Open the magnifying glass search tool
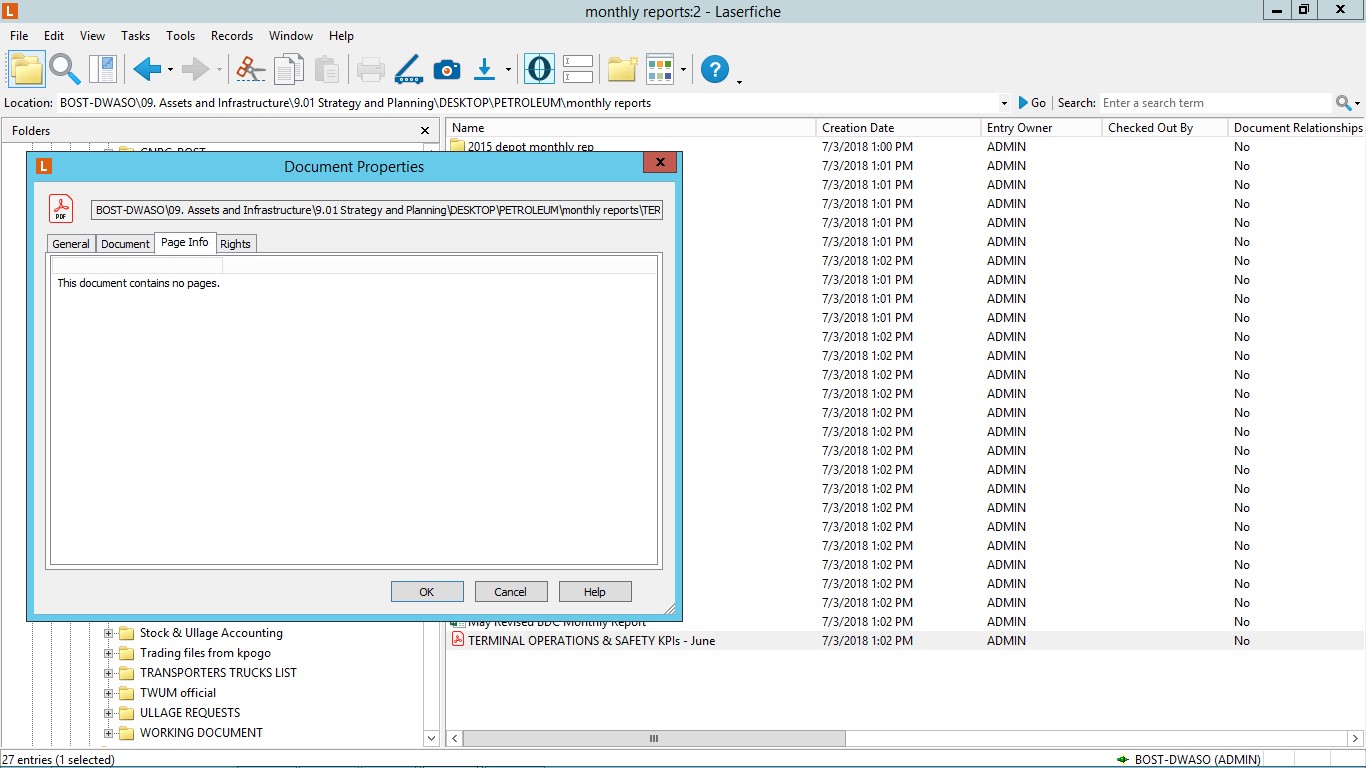1366x768 pixels. [x=65, y=69]
